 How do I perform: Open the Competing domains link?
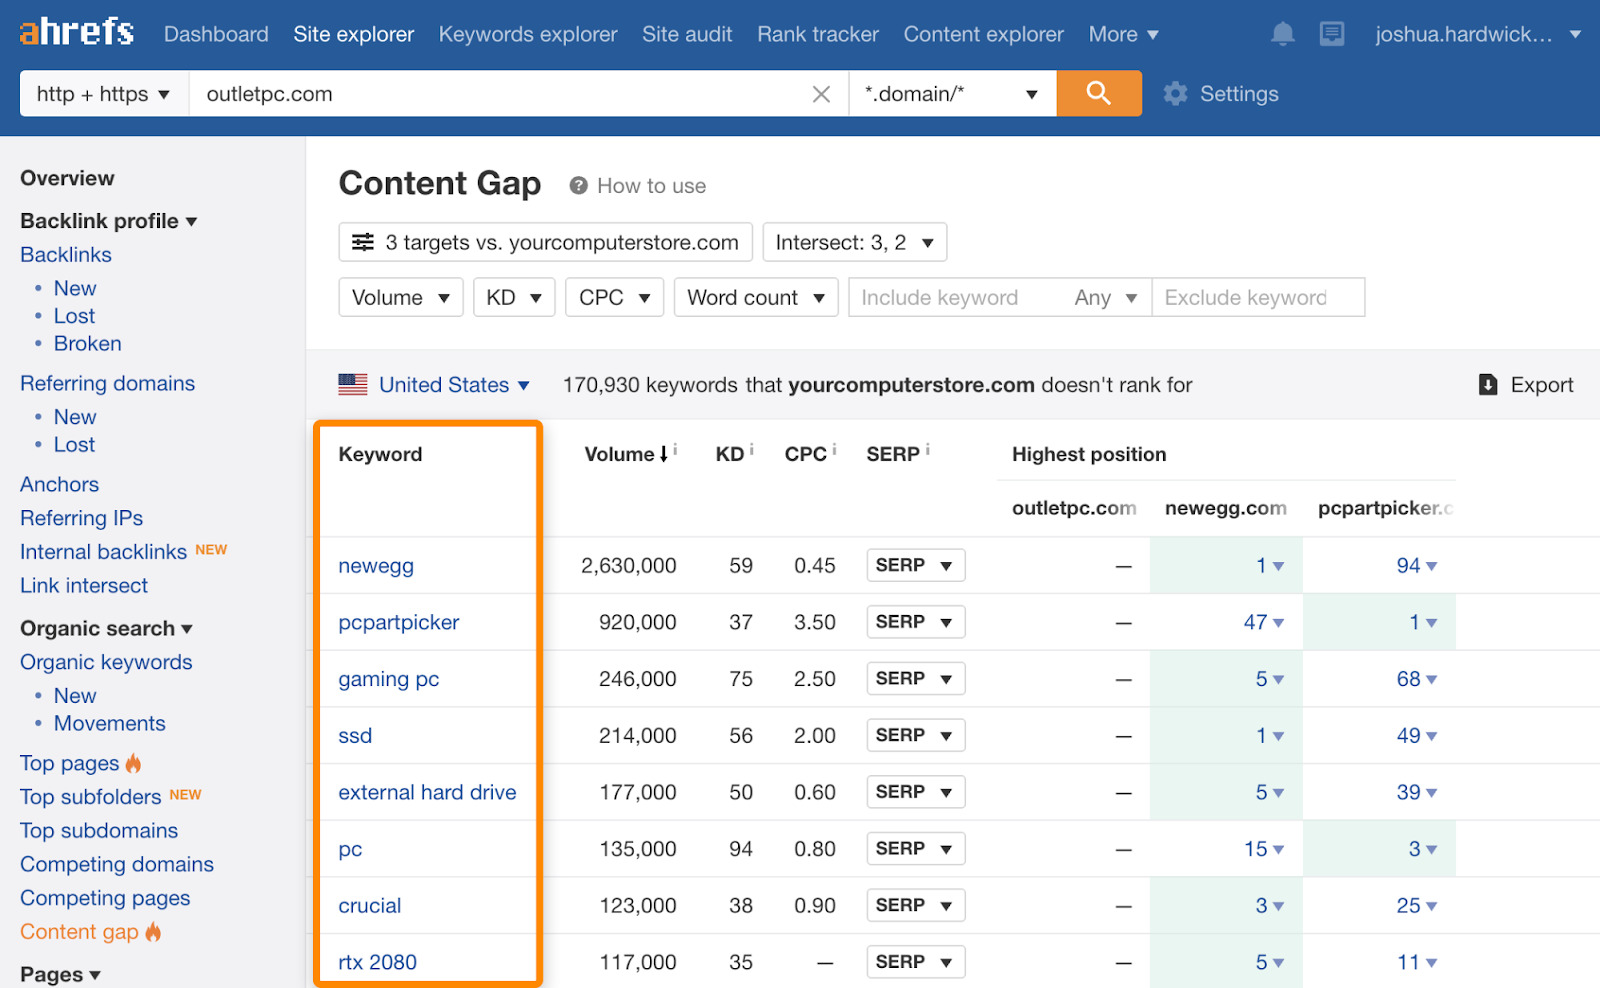tap(117, 864)
